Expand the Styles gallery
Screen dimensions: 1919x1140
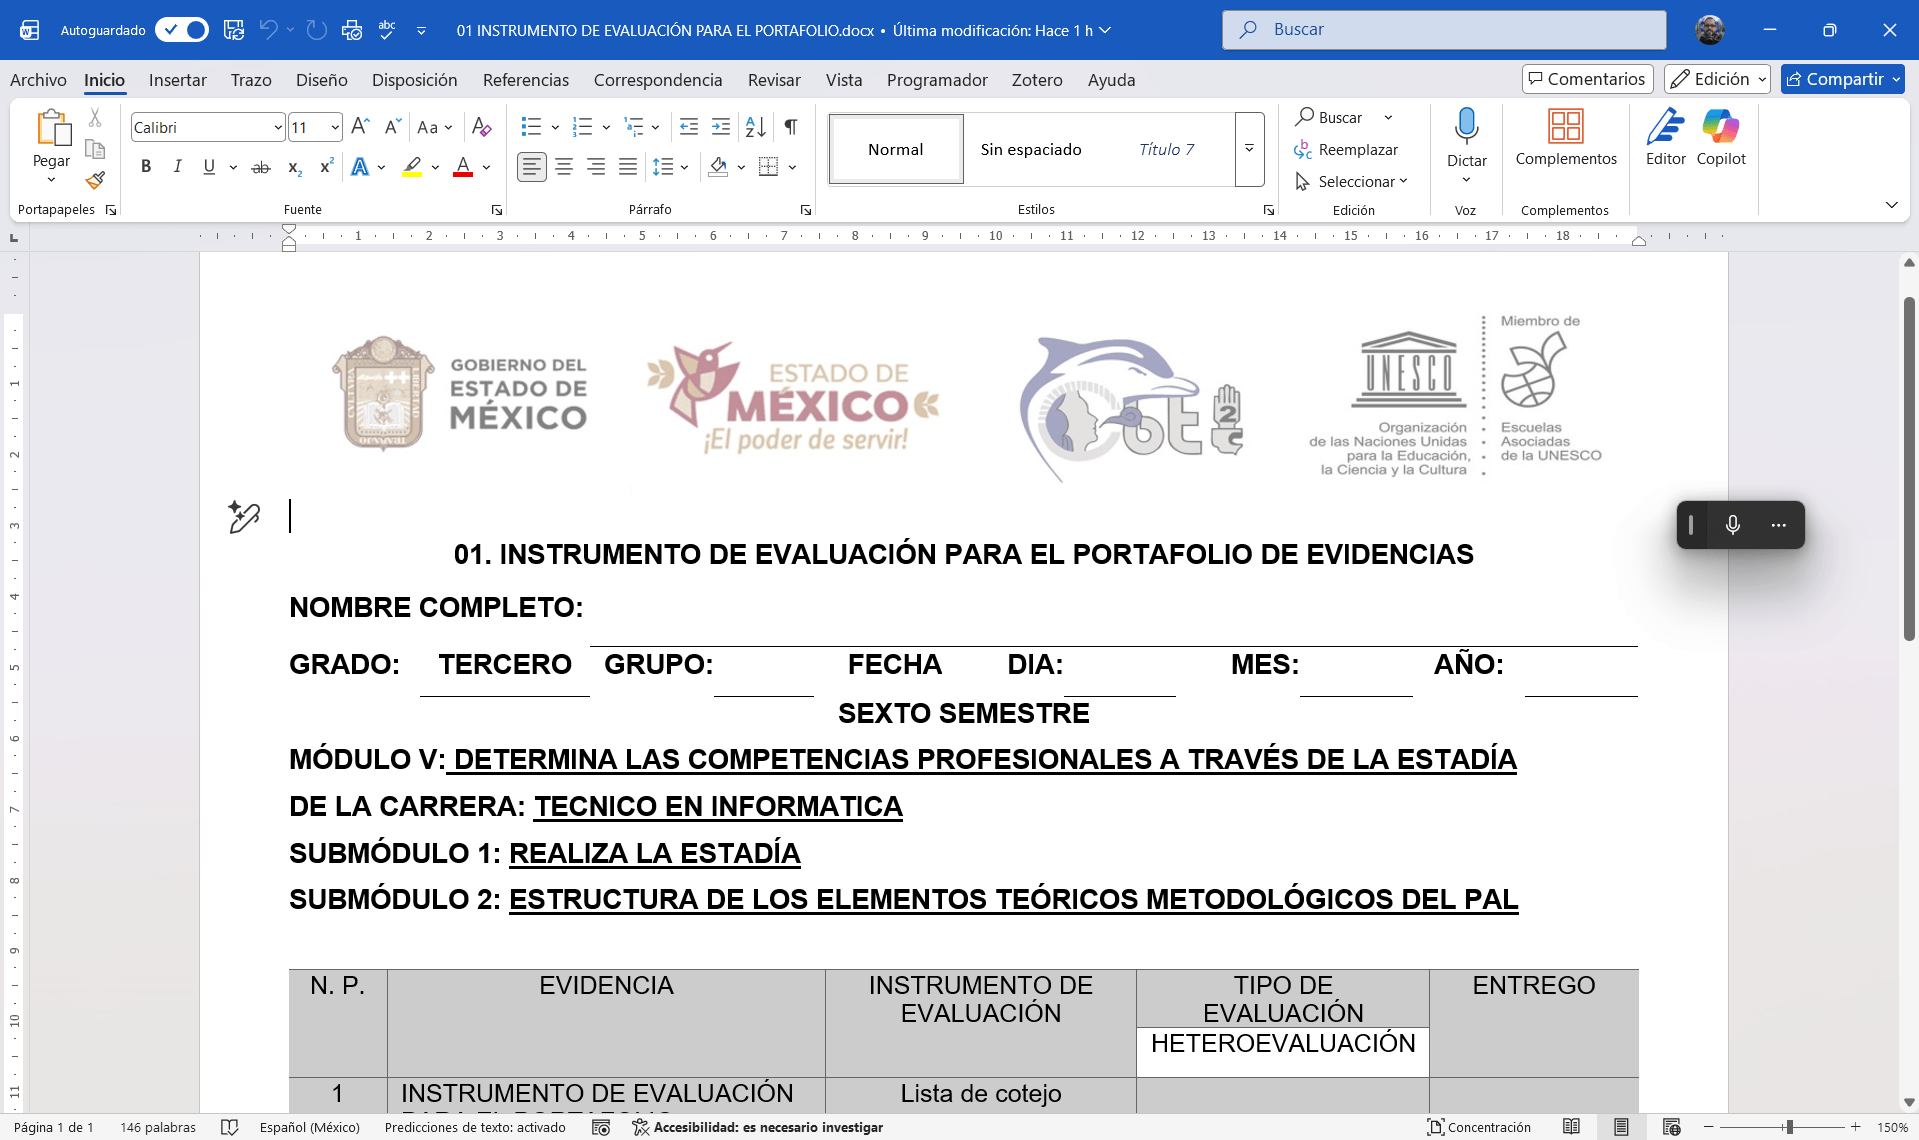pos(1249,149)
